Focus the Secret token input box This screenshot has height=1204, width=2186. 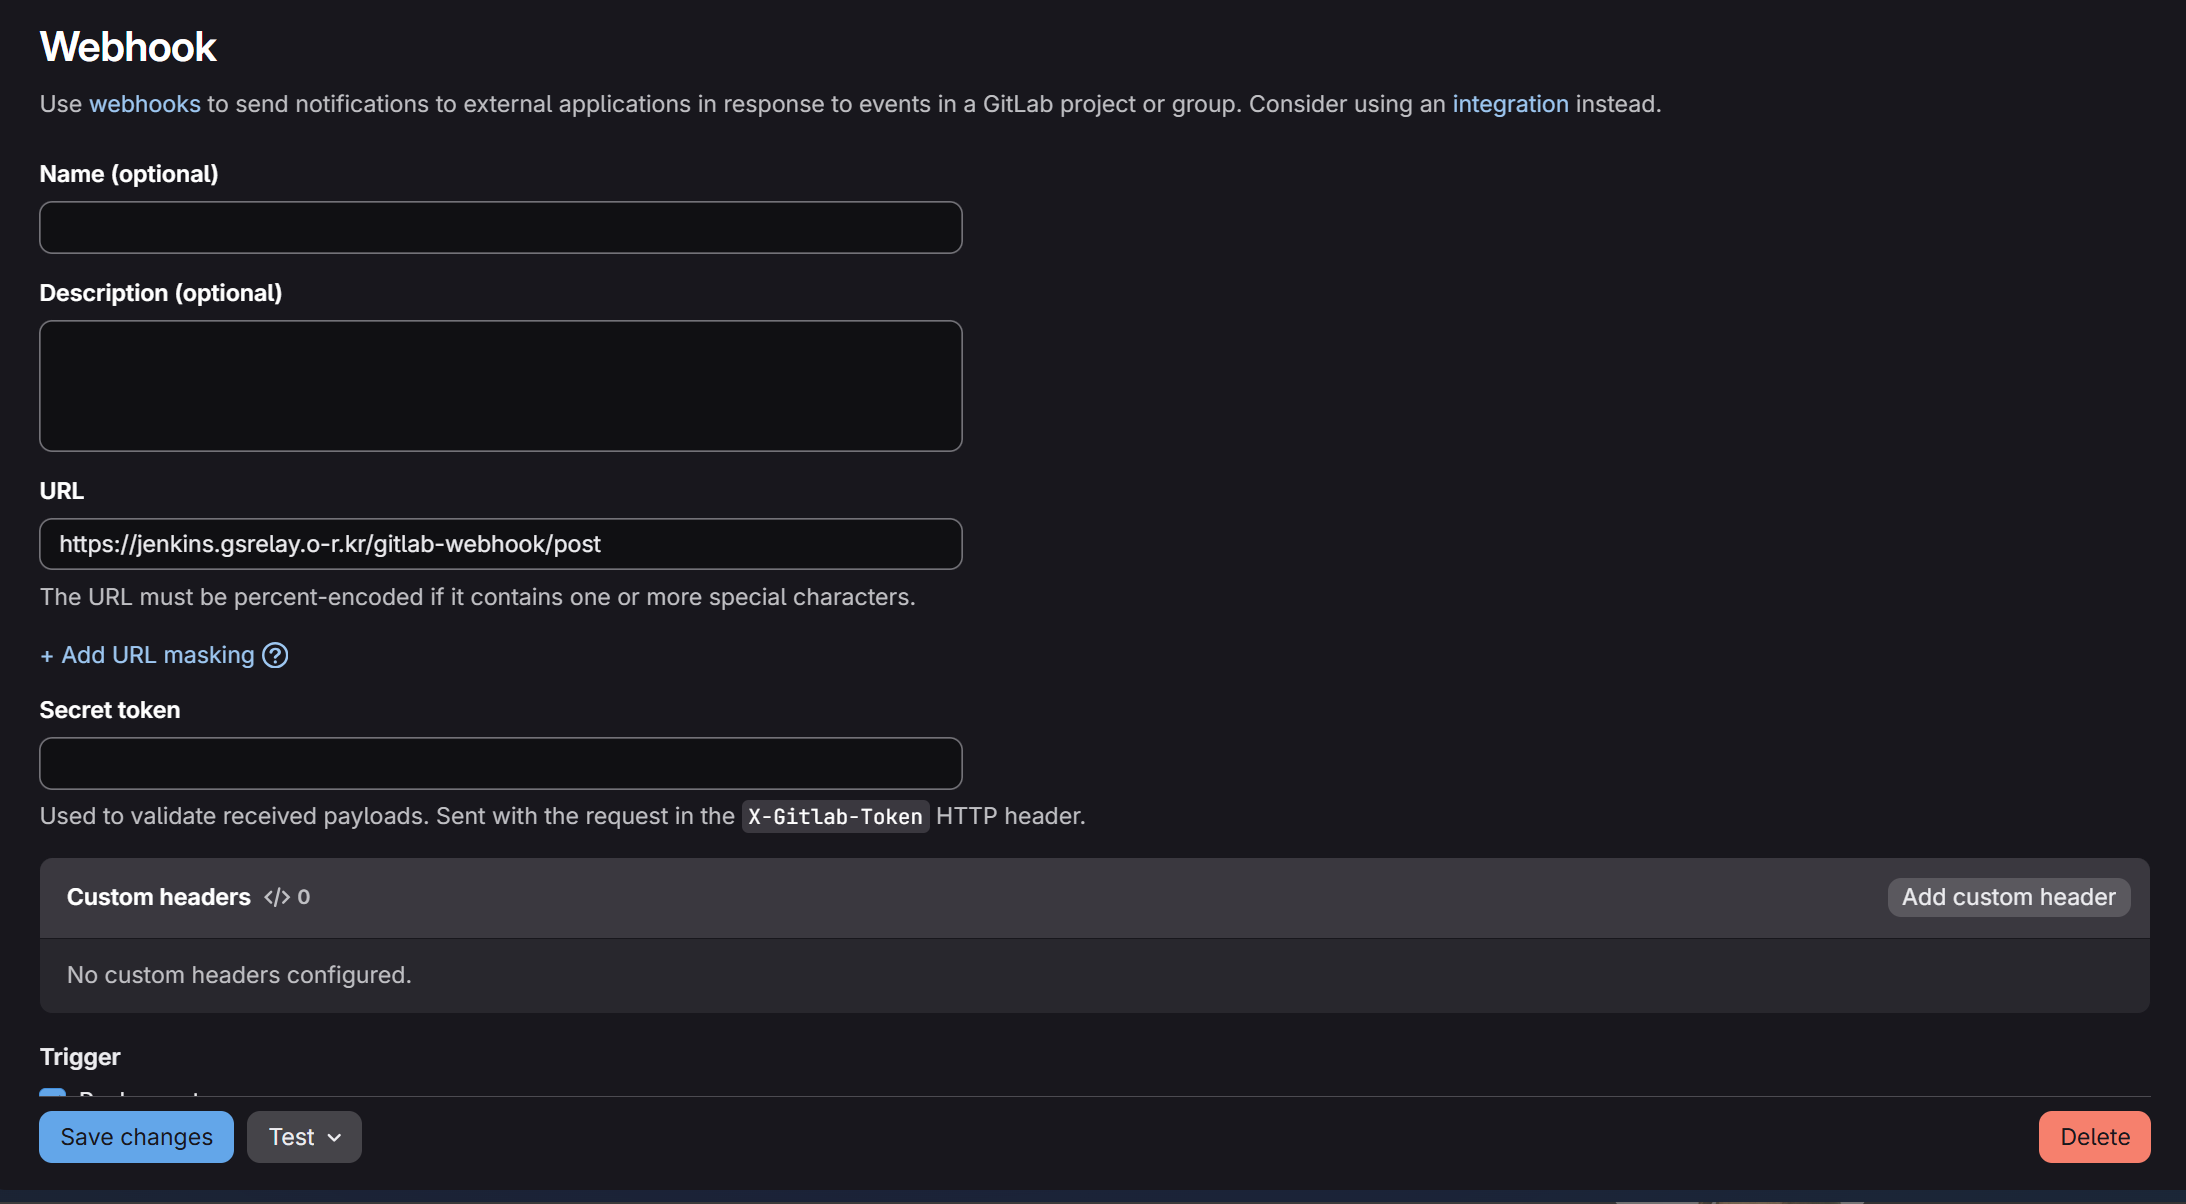tap(500, 764)
